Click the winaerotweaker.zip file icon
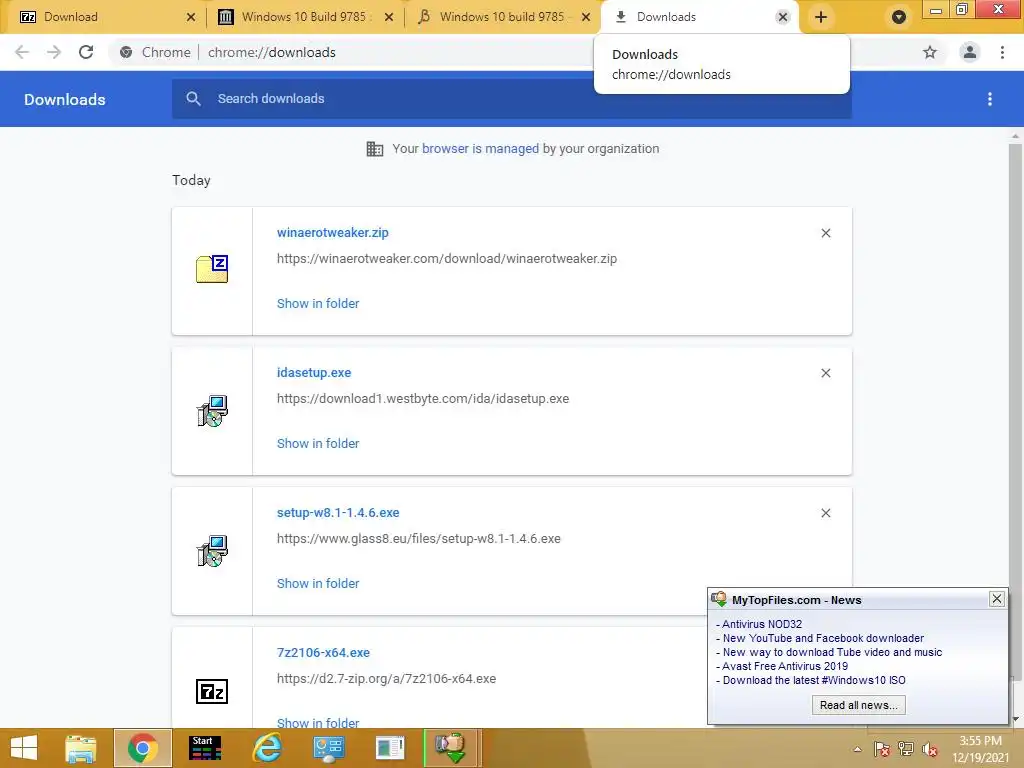 coord(212,269)
